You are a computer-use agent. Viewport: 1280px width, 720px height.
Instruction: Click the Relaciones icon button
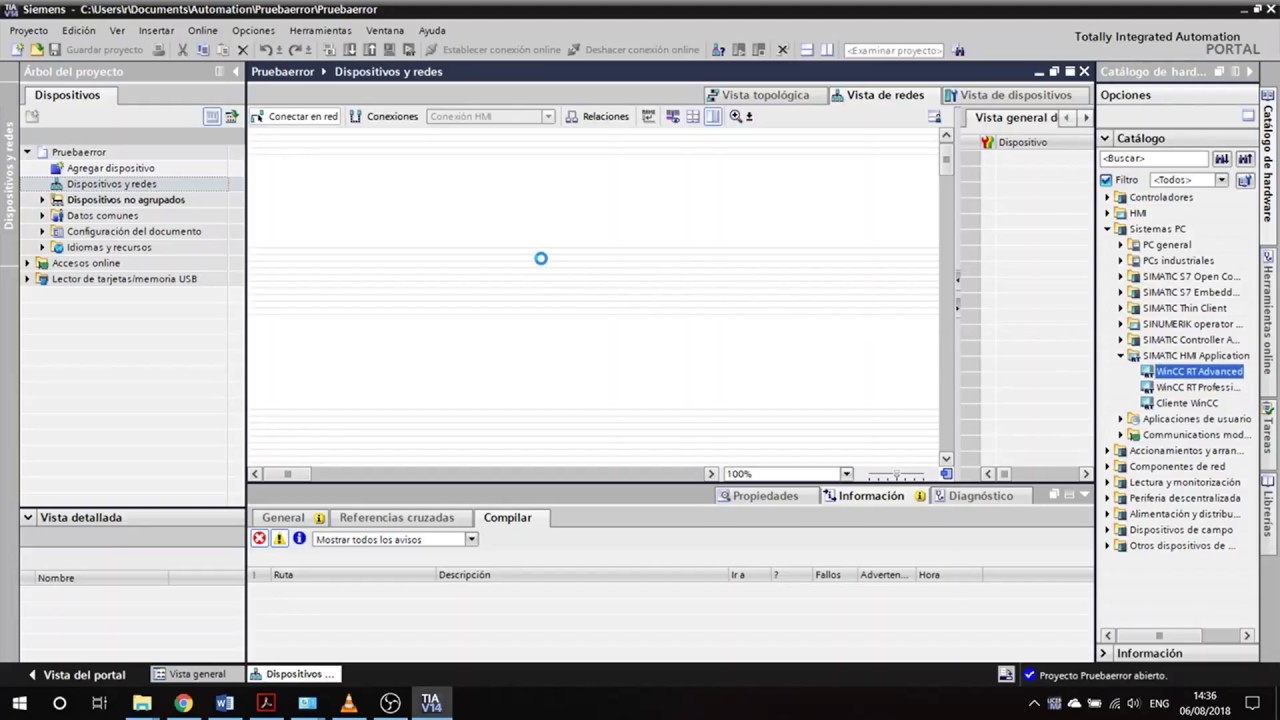597,116
